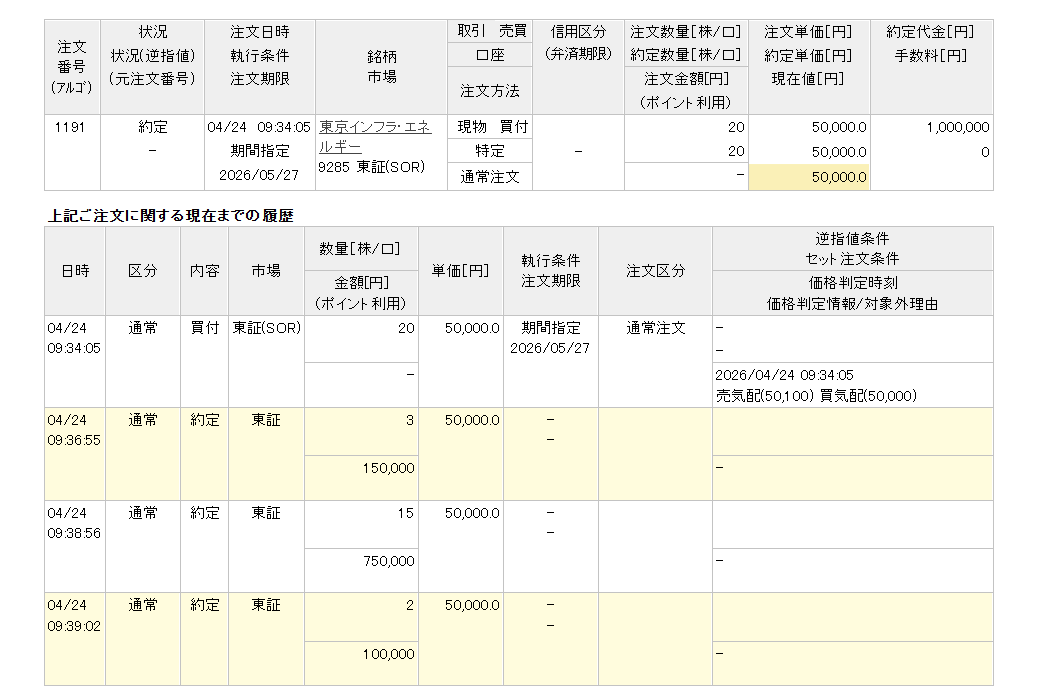Select highlighted current price 50,000.0
This screenshot has height=695, width=1056.
click(x=810, y=177)
